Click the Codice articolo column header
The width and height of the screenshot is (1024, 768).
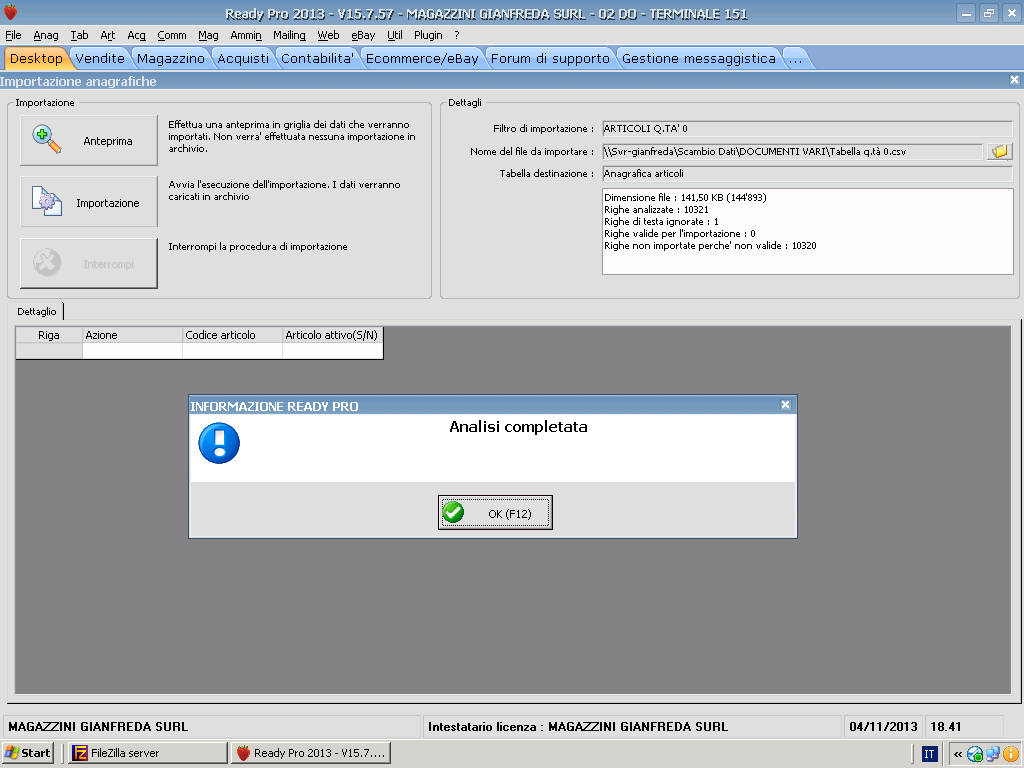pos(232,335)
